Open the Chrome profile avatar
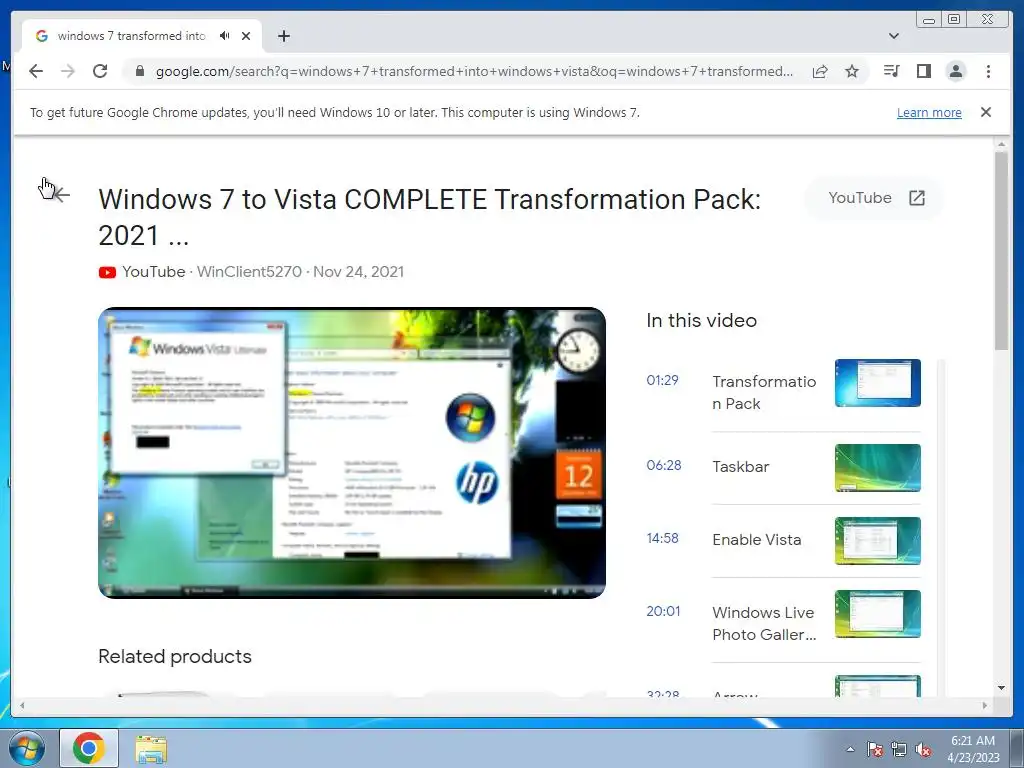 (x=956, y=71)
